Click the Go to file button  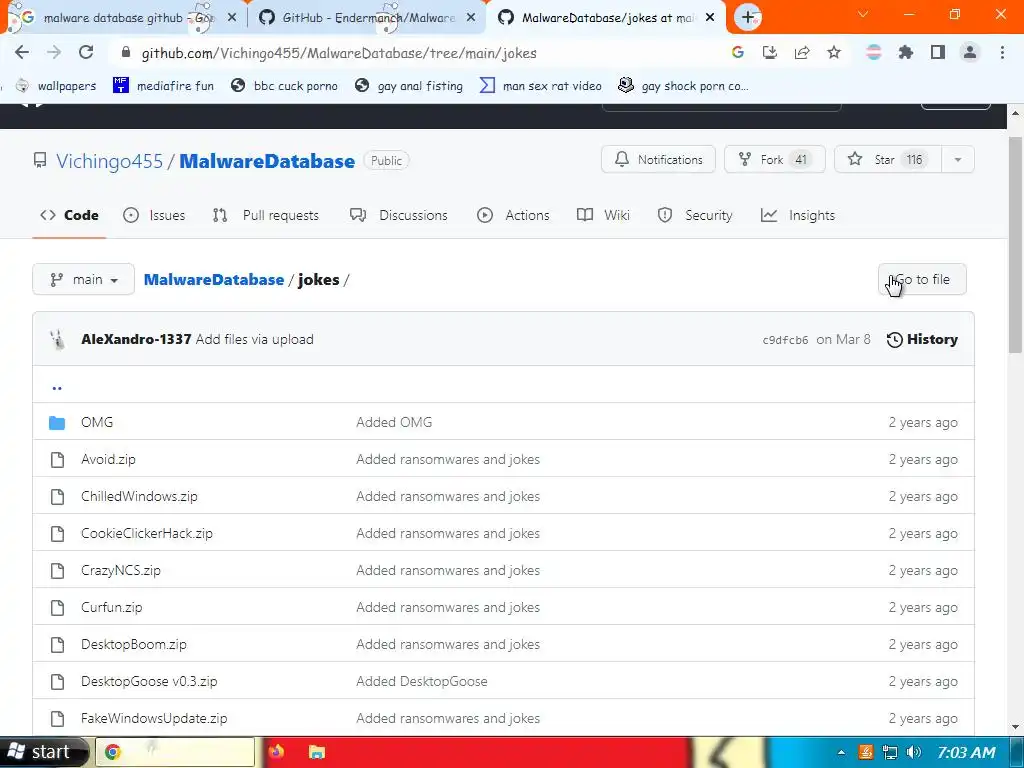pyautogui.click(x=922, y=280)
